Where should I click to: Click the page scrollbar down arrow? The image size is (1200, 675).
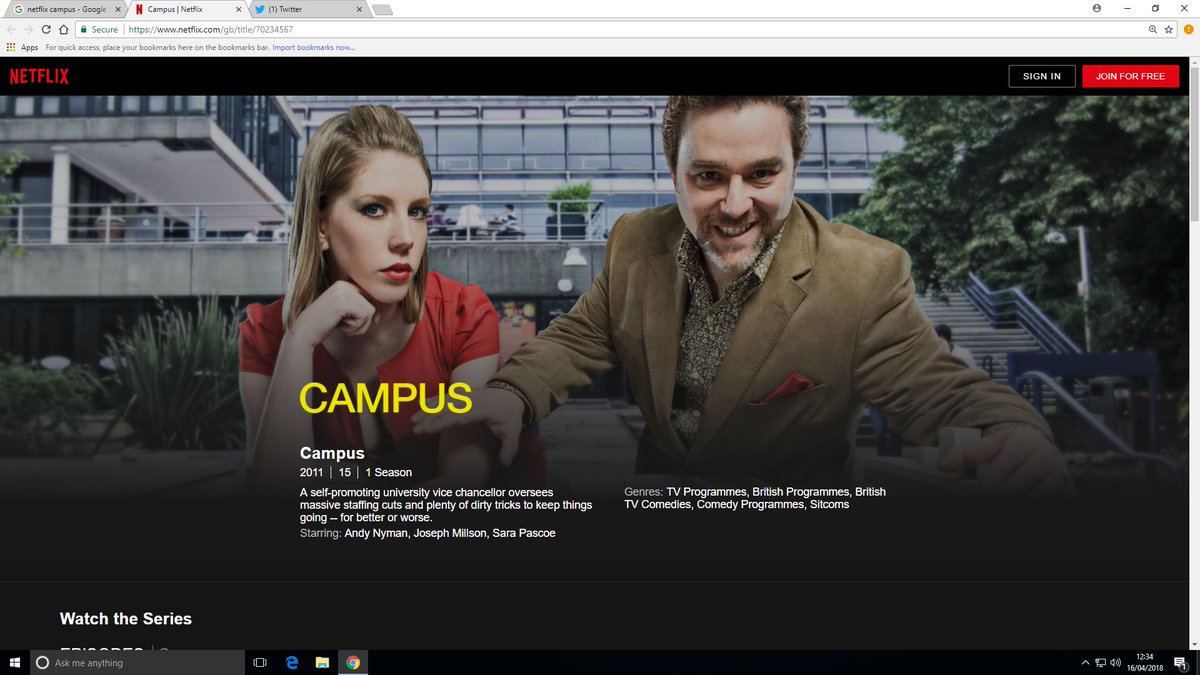click(x=1194, y=643)
